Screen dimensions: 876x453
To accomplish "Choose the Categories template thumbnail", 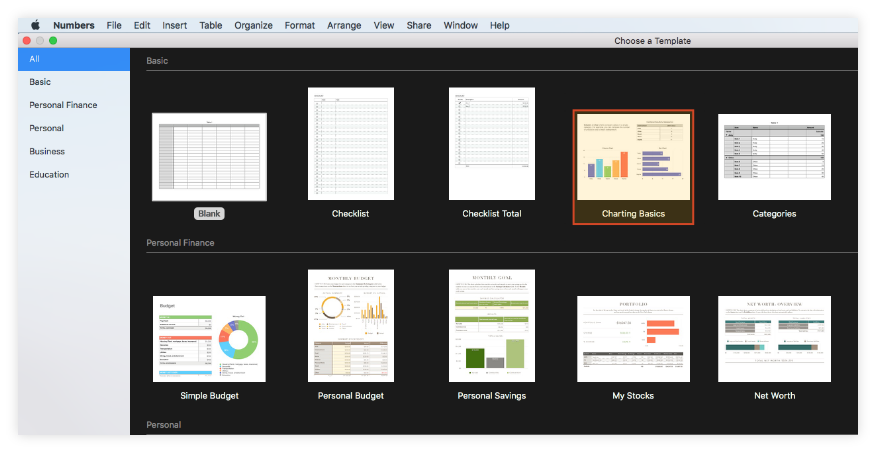I will (x=774, y=157).
